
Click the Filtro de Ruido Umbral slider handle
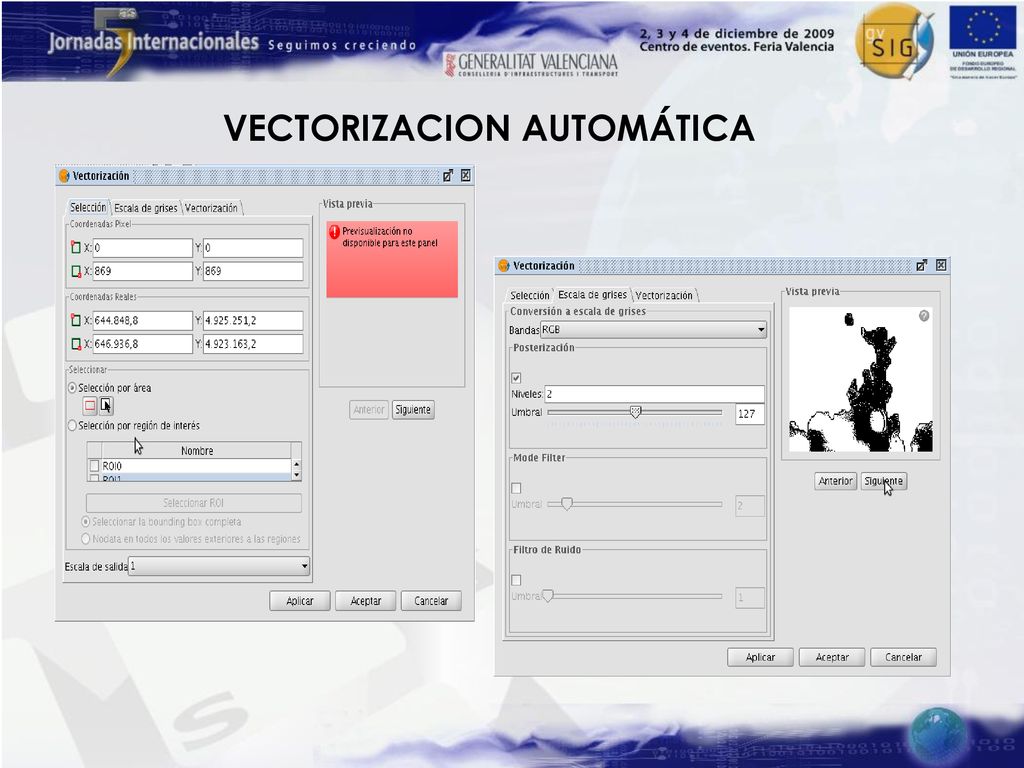pyautogui.click(x=548, y=596)
